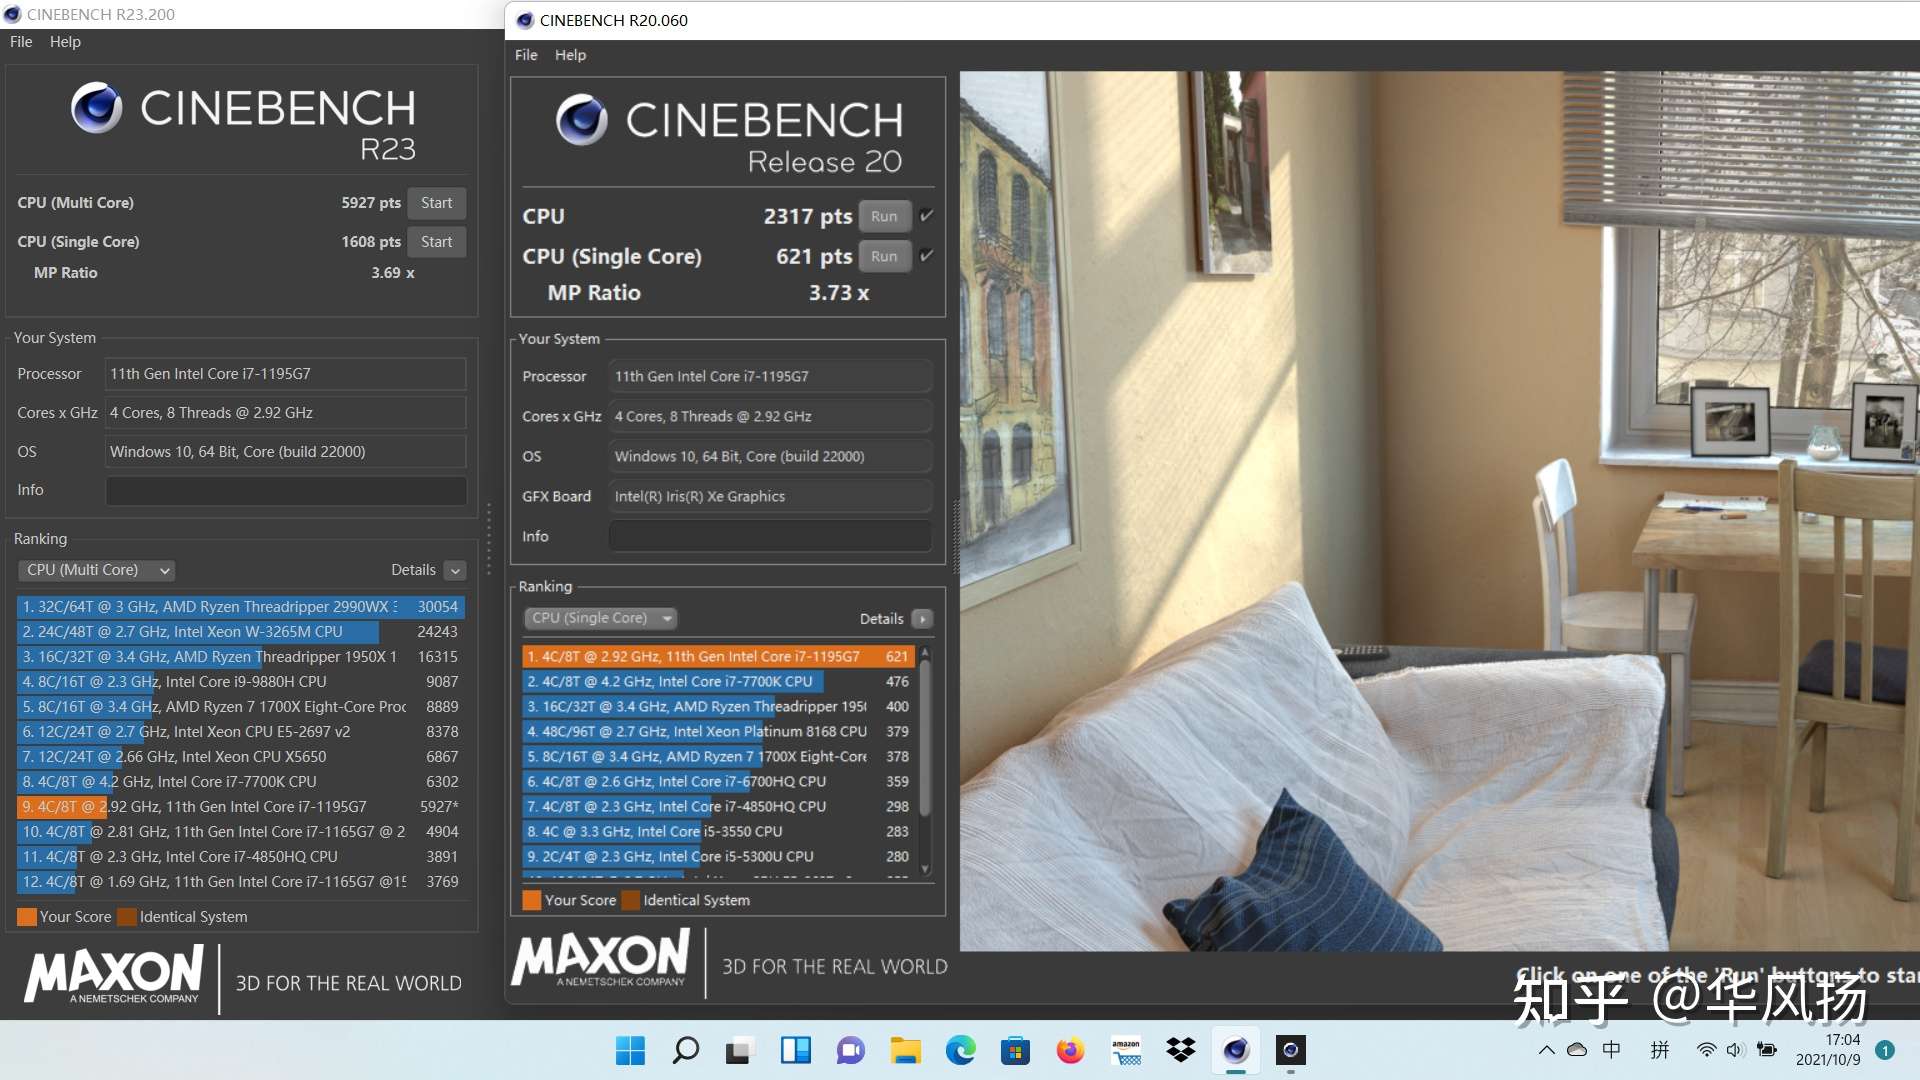Click R23 Info input field

point(286,490)
